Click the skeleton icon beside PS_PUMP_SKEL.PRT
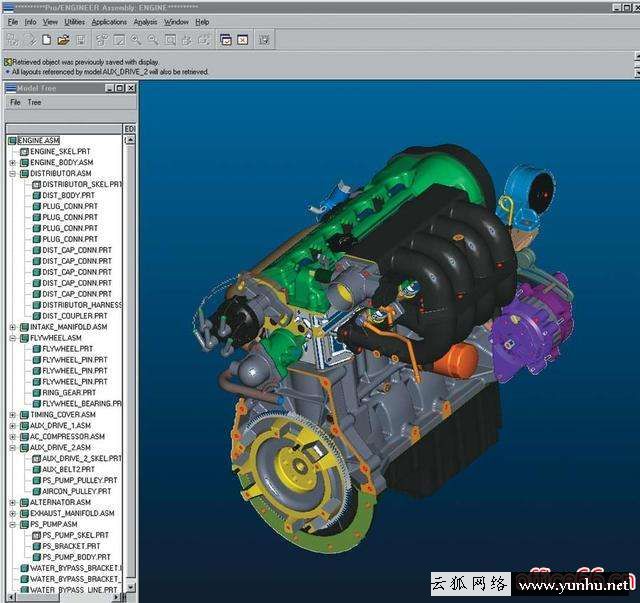Image resolution: width=640 pixels, height=603 pixels. (37, 535)
